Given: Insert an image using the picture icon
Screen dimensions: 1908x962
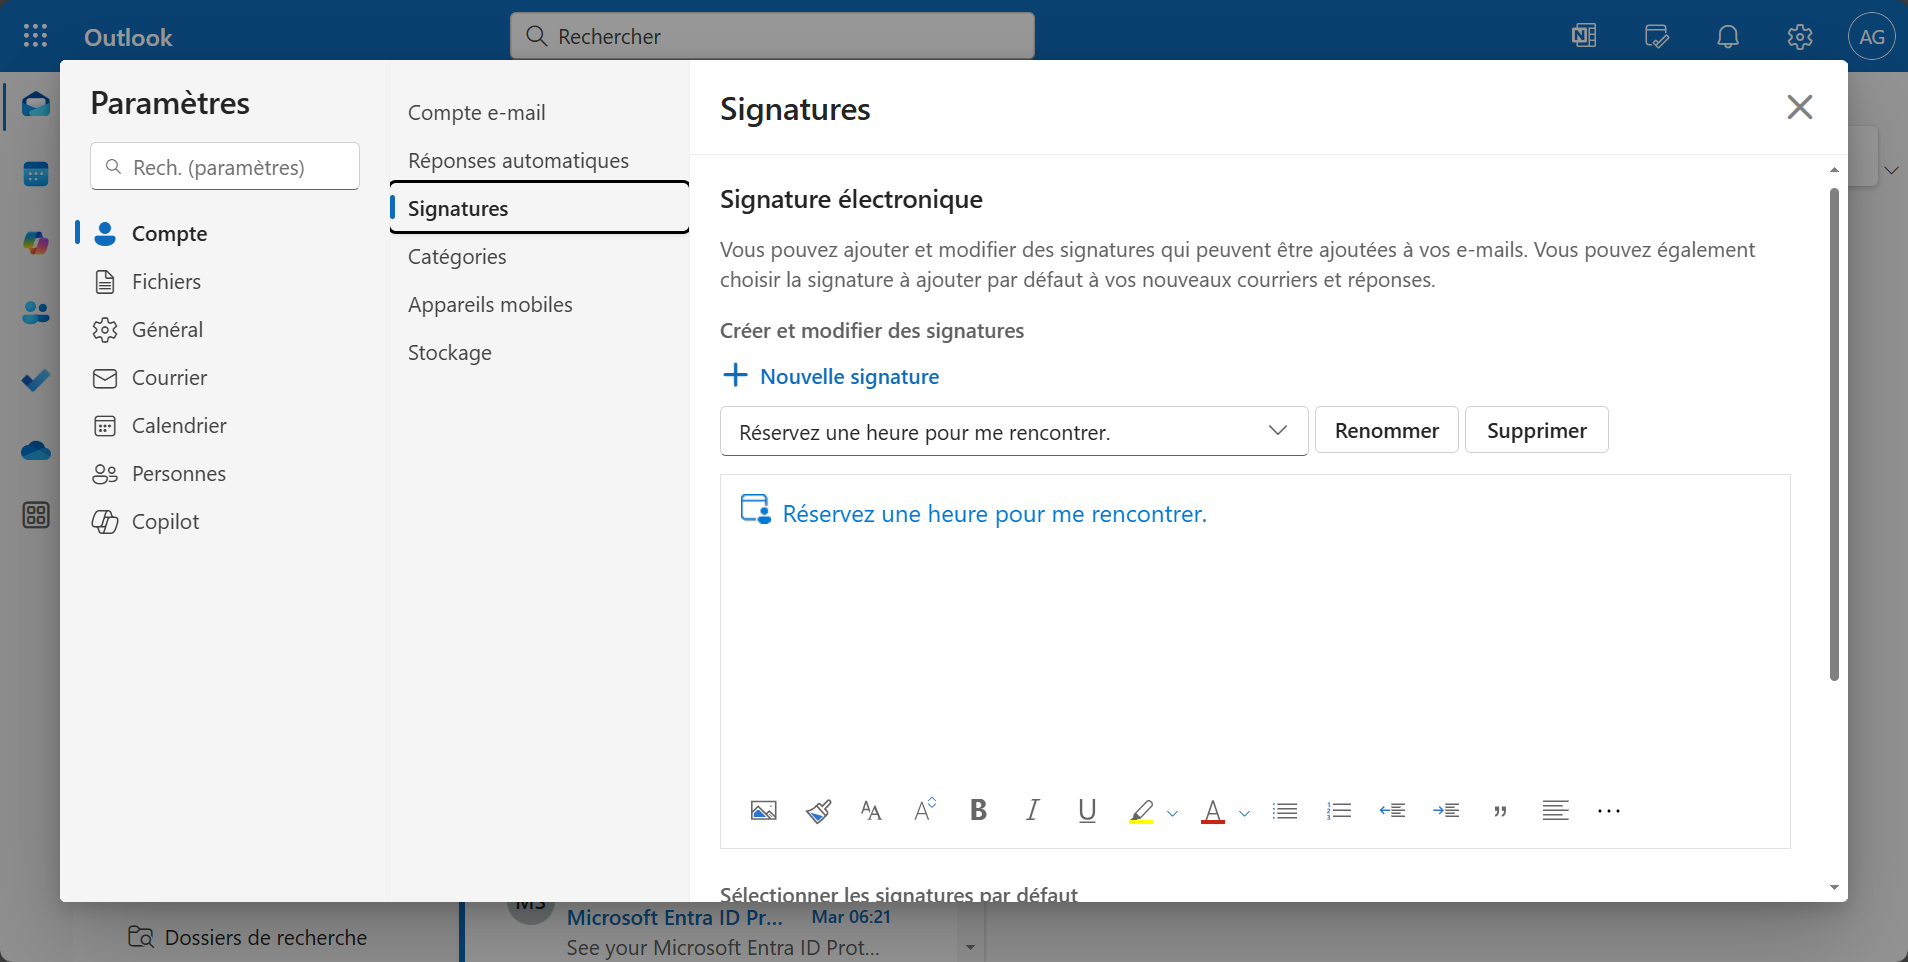Looking at the screenshot, I should click(x=763, y=811).
